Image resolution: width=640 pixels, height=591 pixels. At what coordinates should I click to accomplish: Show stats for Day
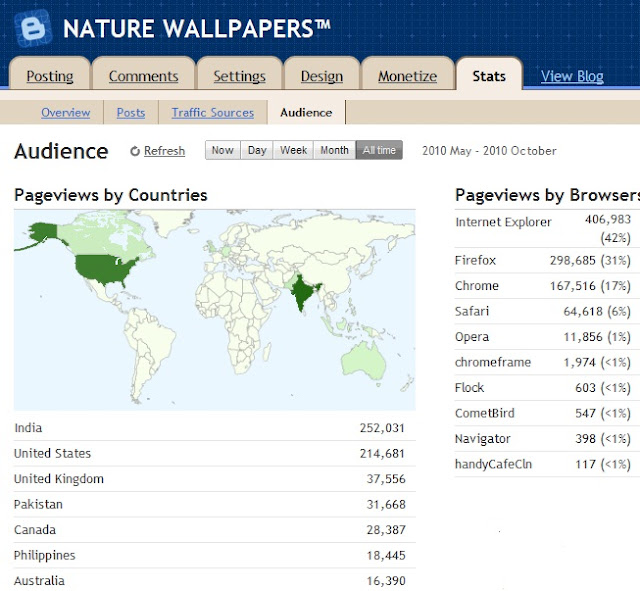[257, 150]
